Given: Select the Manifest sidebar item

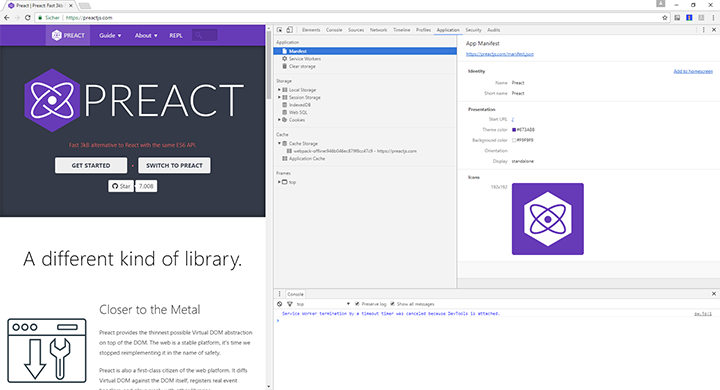Looking at the screenshot, I should pos(365,51).
